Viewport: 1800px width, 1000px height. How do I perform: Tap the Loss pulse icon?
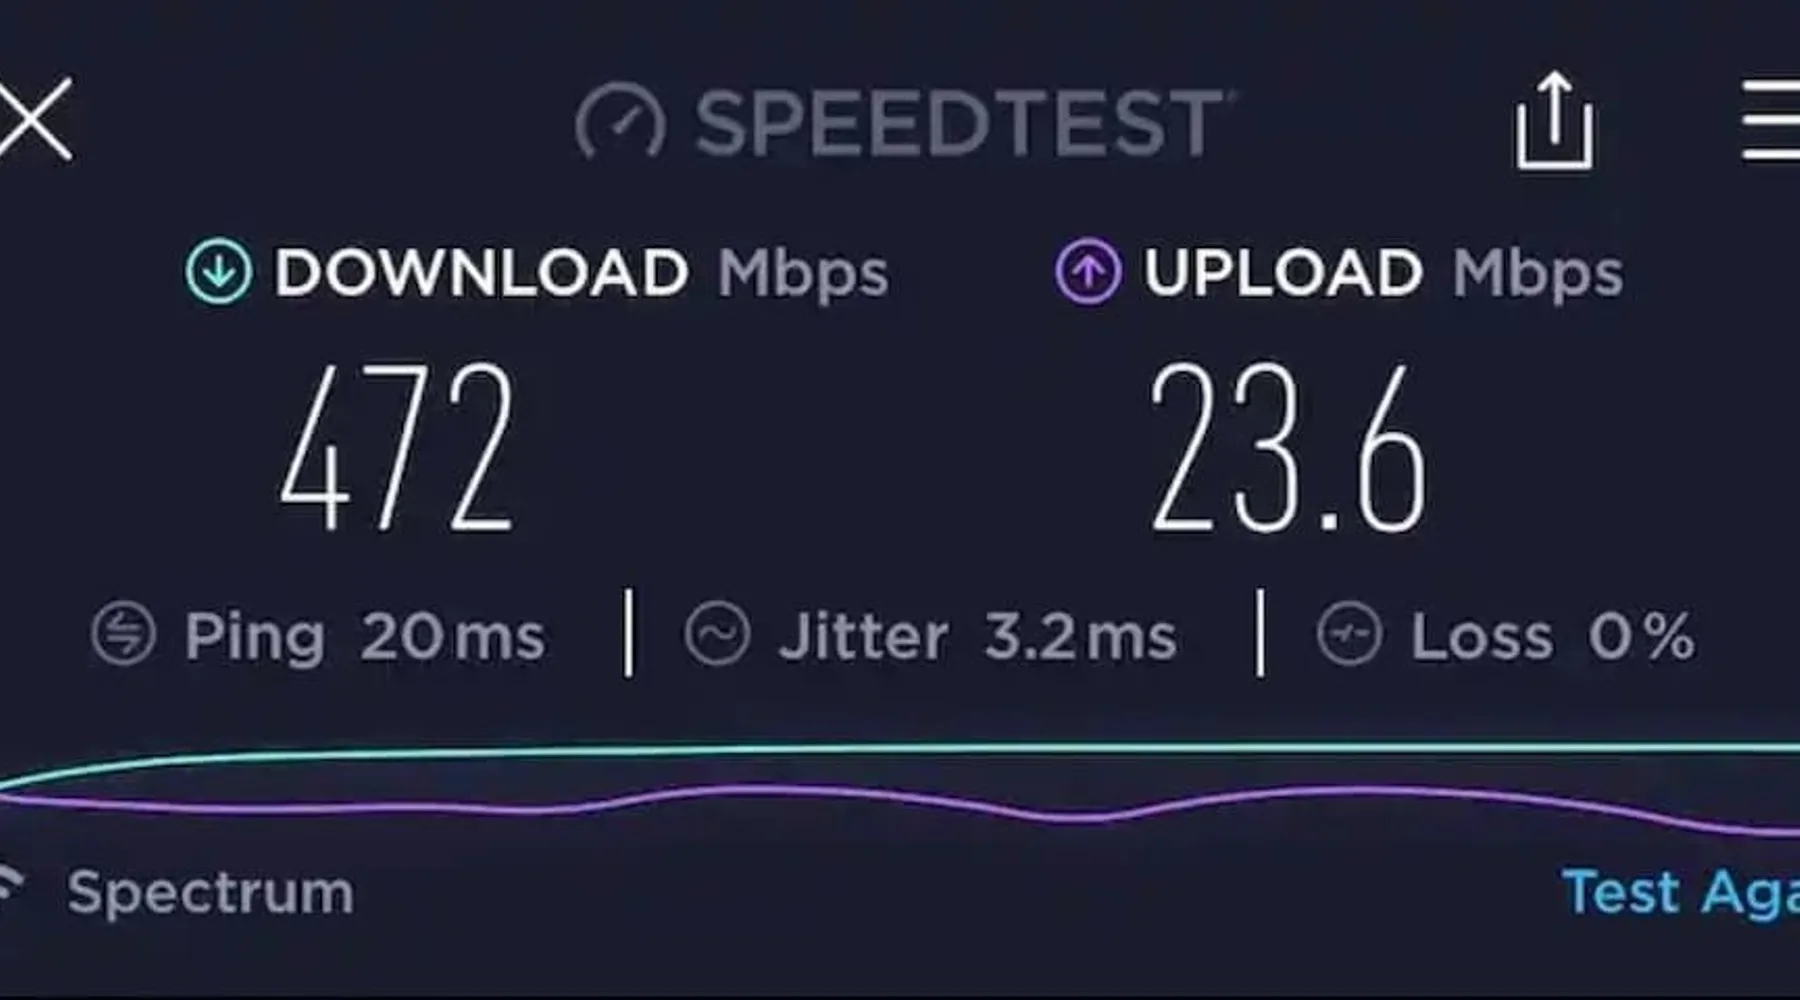1349,634
